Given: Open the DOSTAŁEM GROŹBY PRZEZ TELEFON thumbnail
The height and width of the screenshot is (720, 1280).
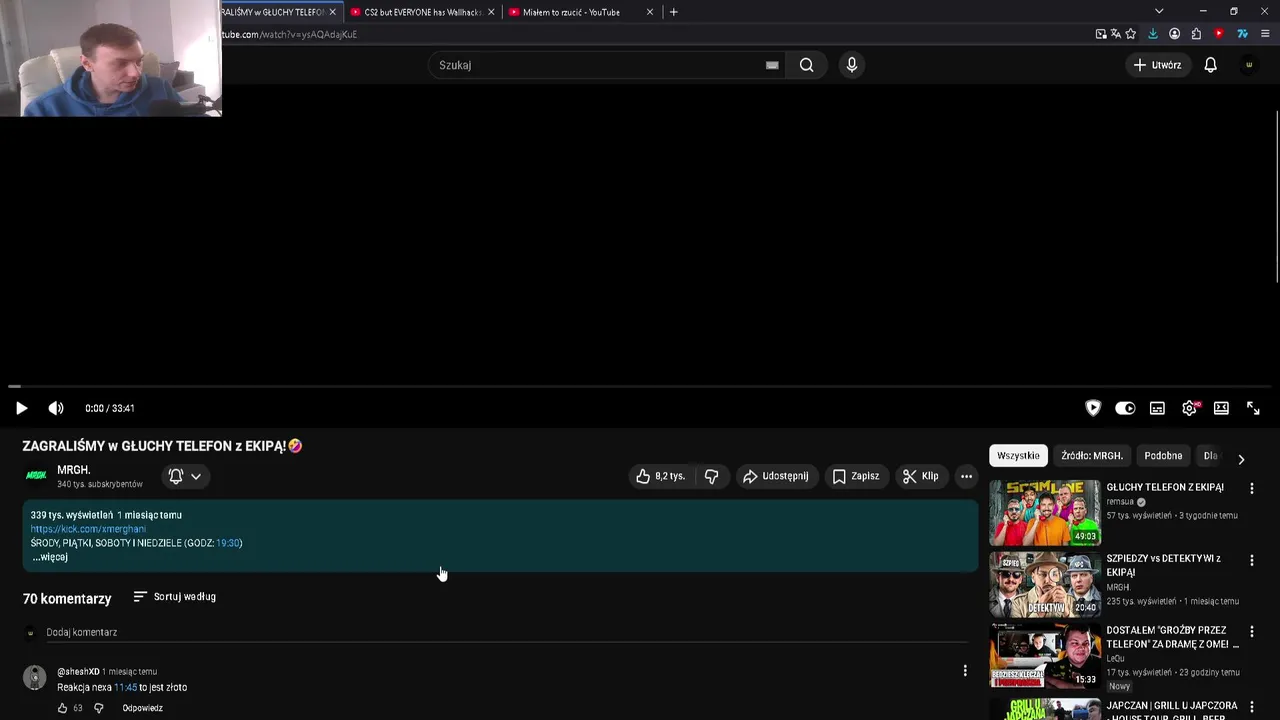Looking at the screenshot, I should tap(1045, 656).
